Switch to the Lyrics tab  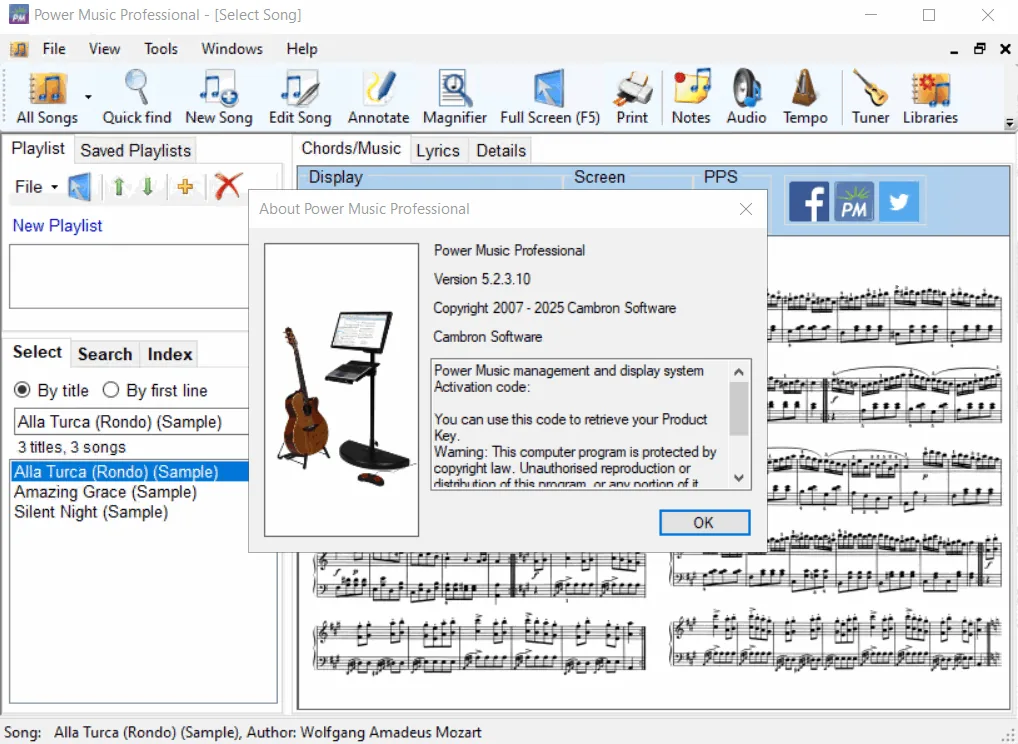[438, 151]
